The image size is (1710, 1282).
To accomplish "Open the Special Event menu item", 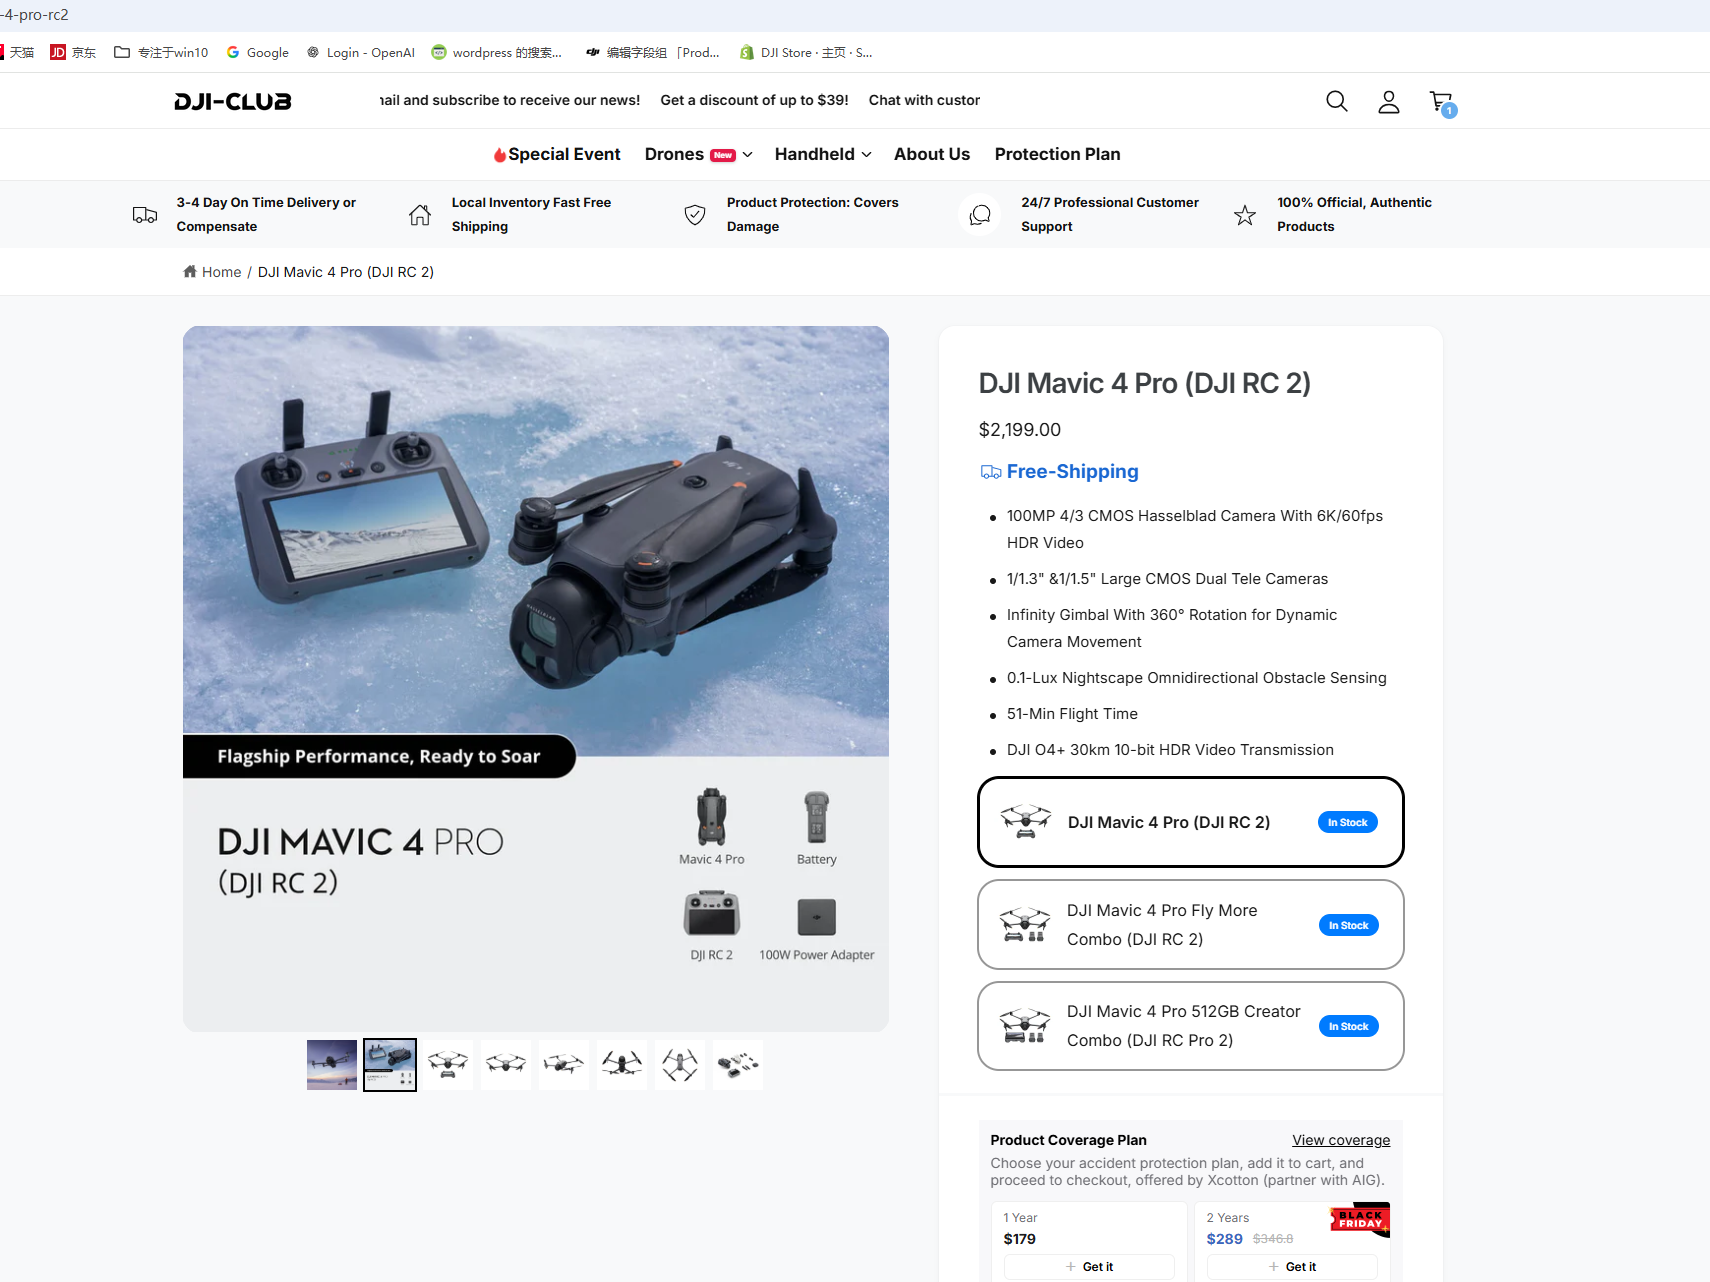I will (557, 154).
